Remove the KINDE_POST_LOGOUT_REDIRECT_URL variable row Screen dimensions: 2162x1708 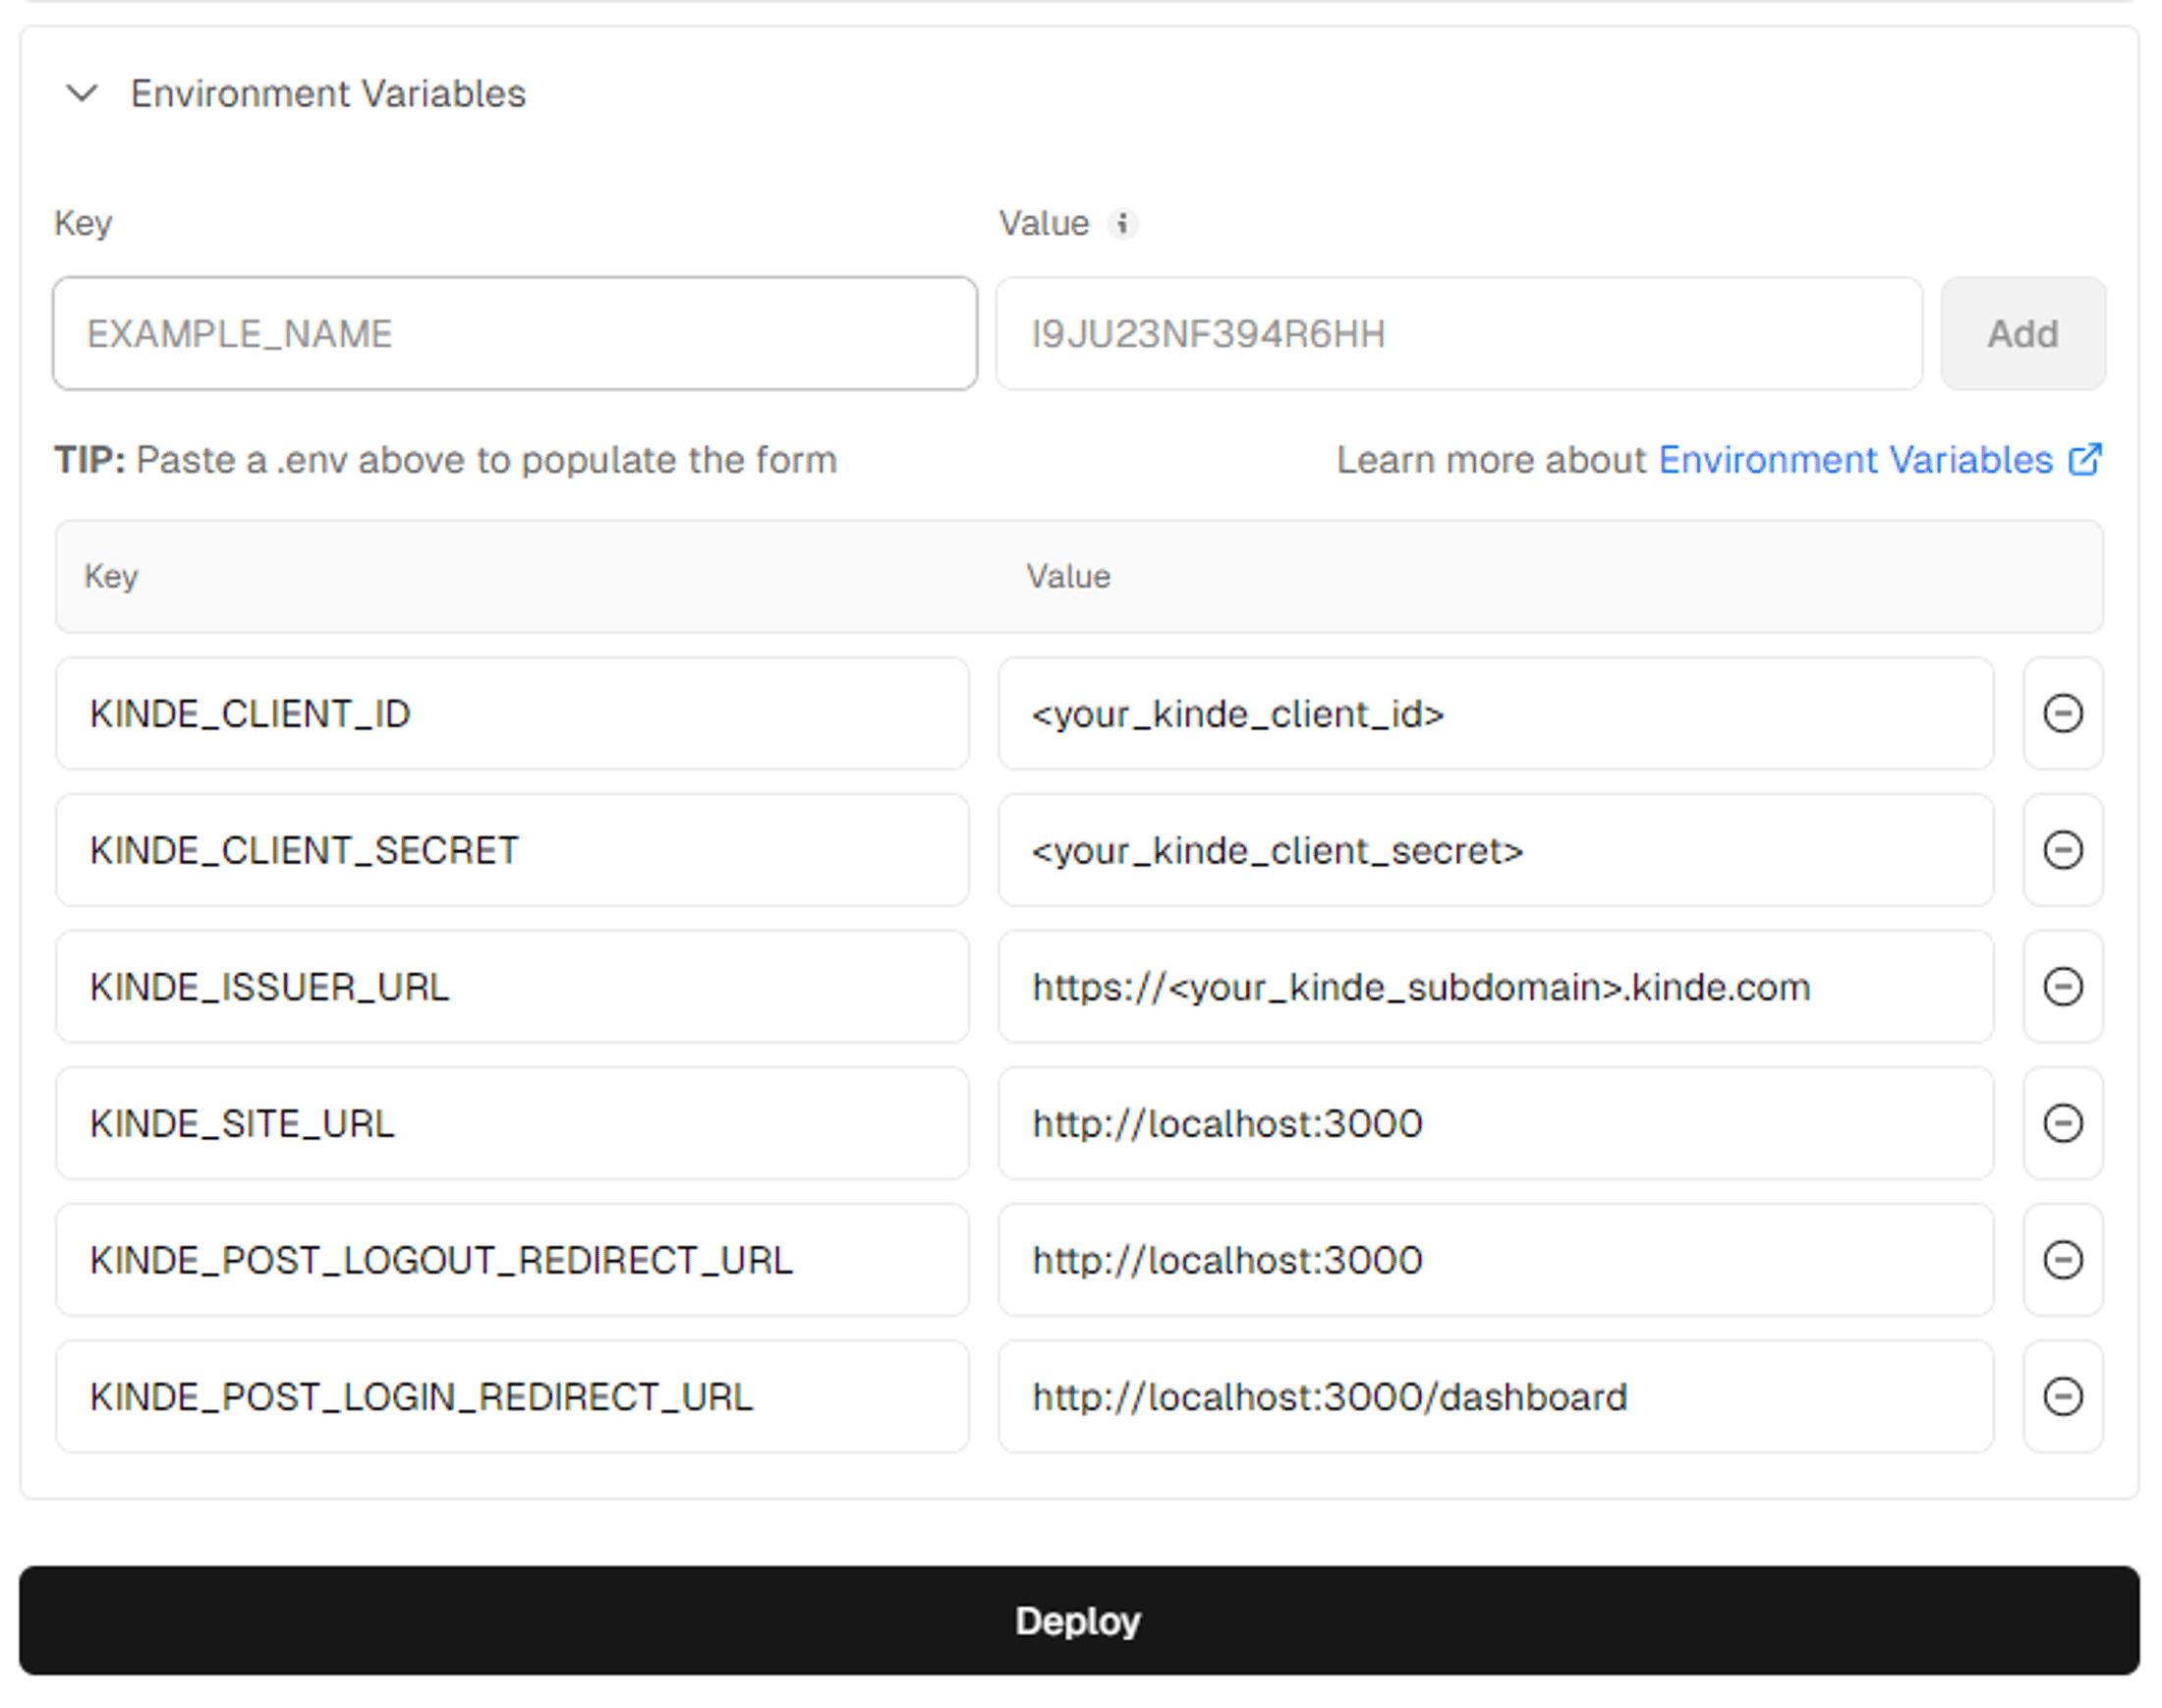pyautogui.click(x=2062, y=1259)
